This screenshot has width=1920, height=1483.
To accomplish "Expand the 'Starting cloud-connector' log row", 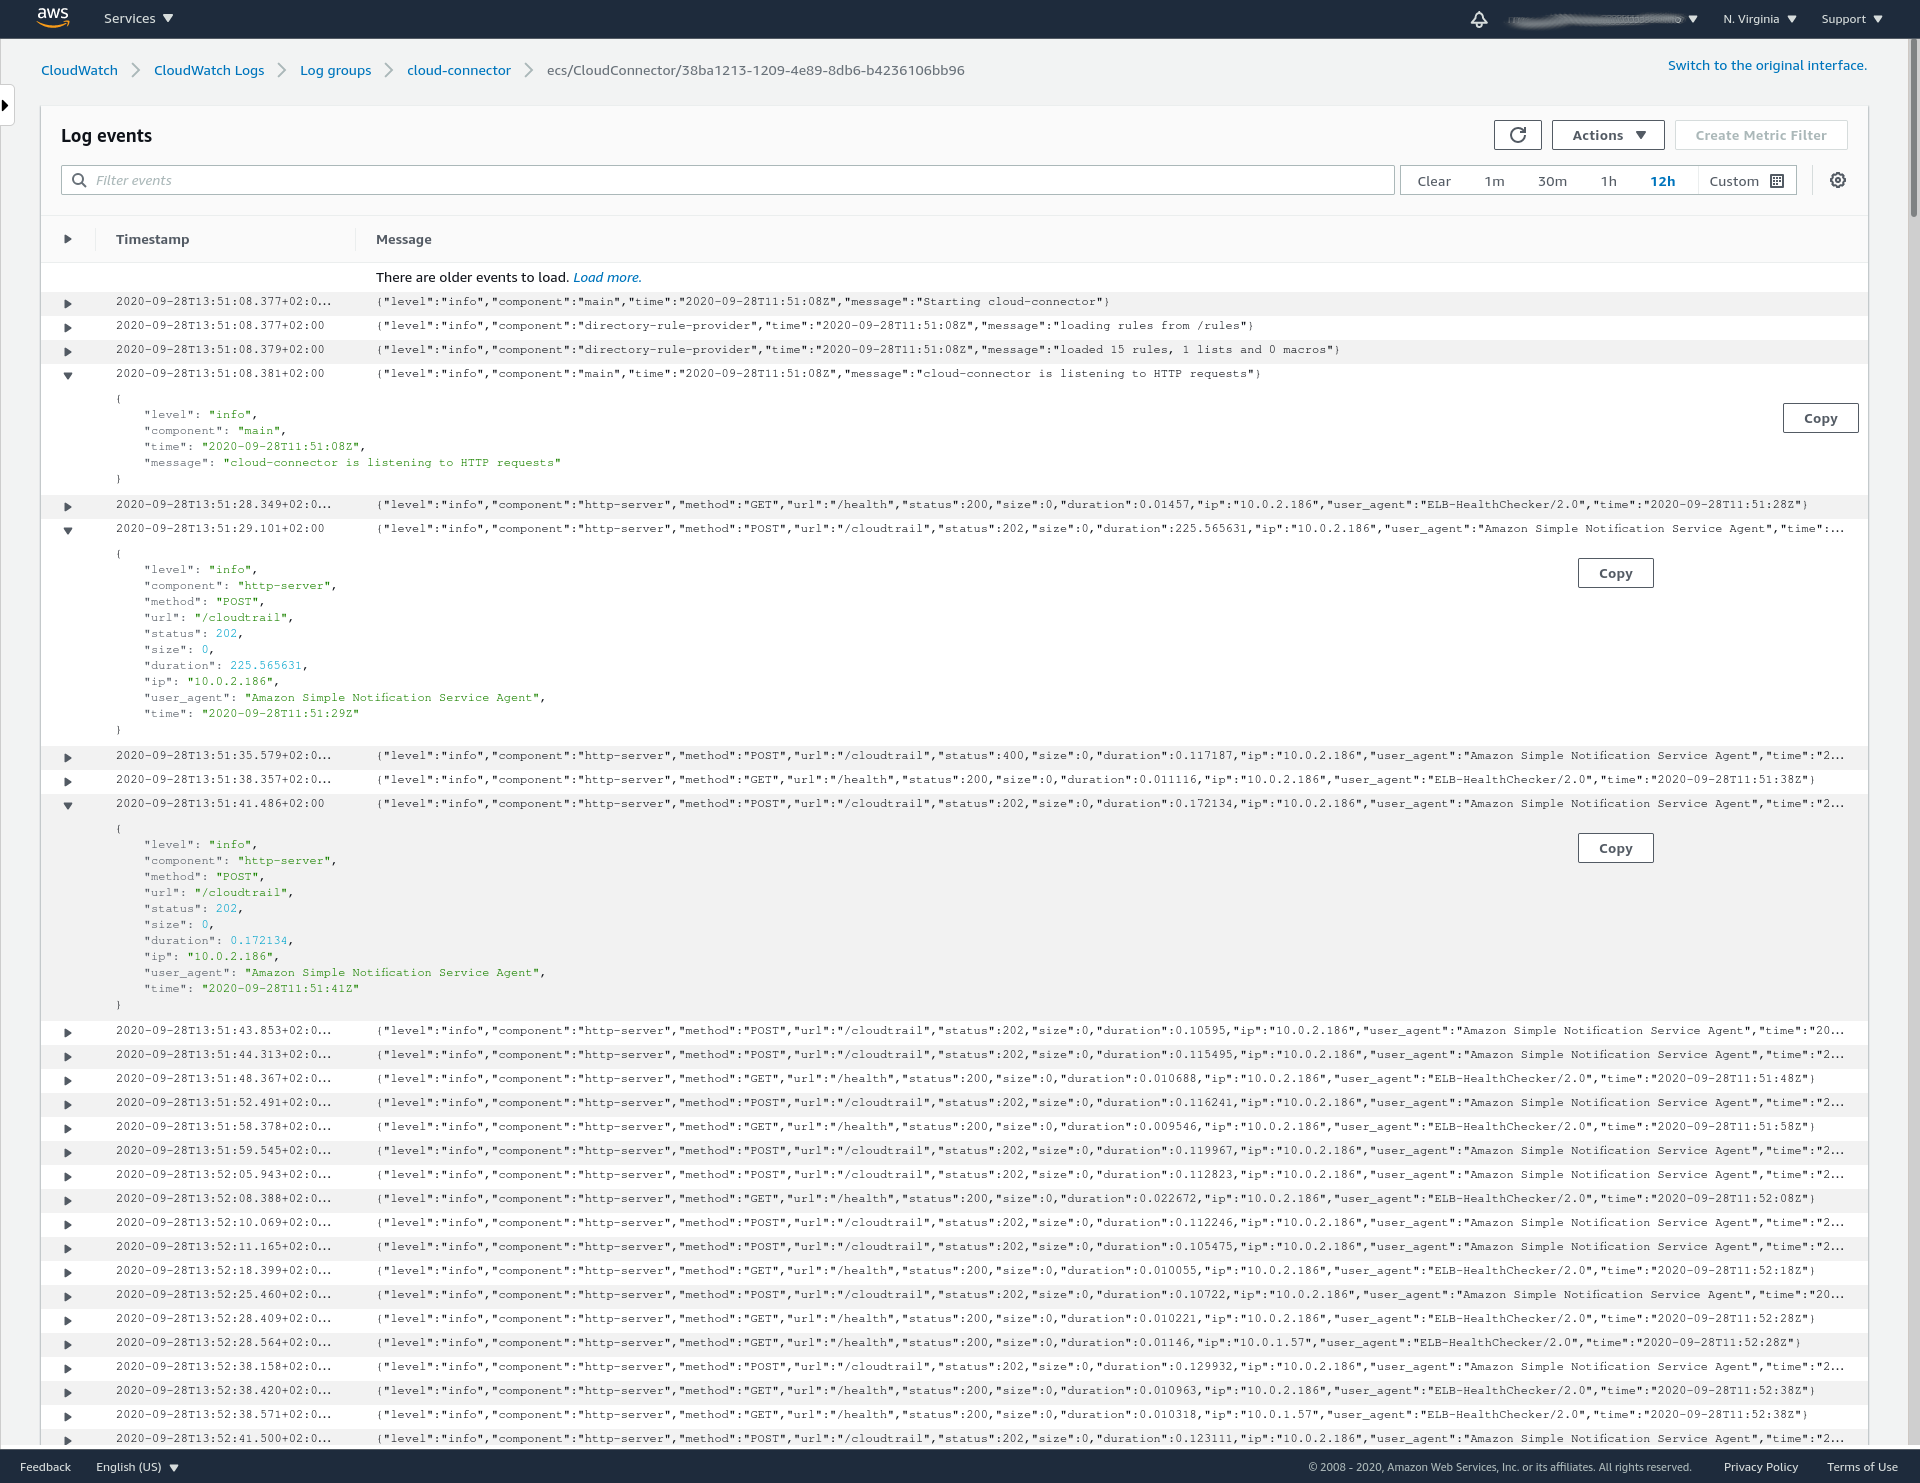I will (x=68, y=303).
